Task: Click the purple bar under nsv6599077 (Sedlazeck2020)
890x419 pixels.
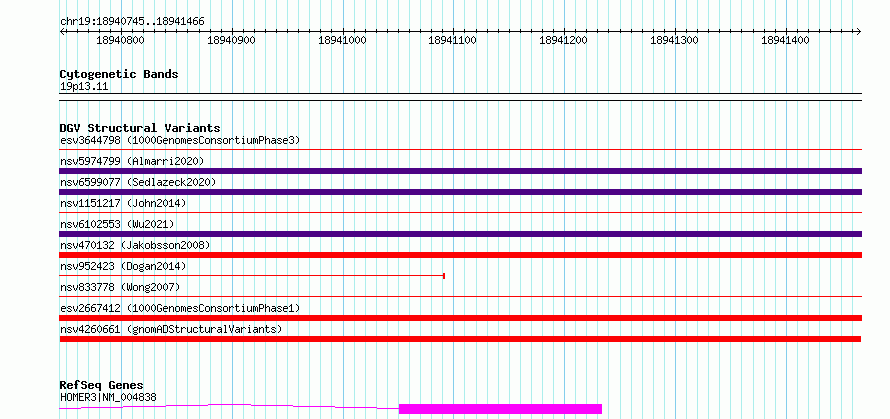Action: click(x=460, y=192)
